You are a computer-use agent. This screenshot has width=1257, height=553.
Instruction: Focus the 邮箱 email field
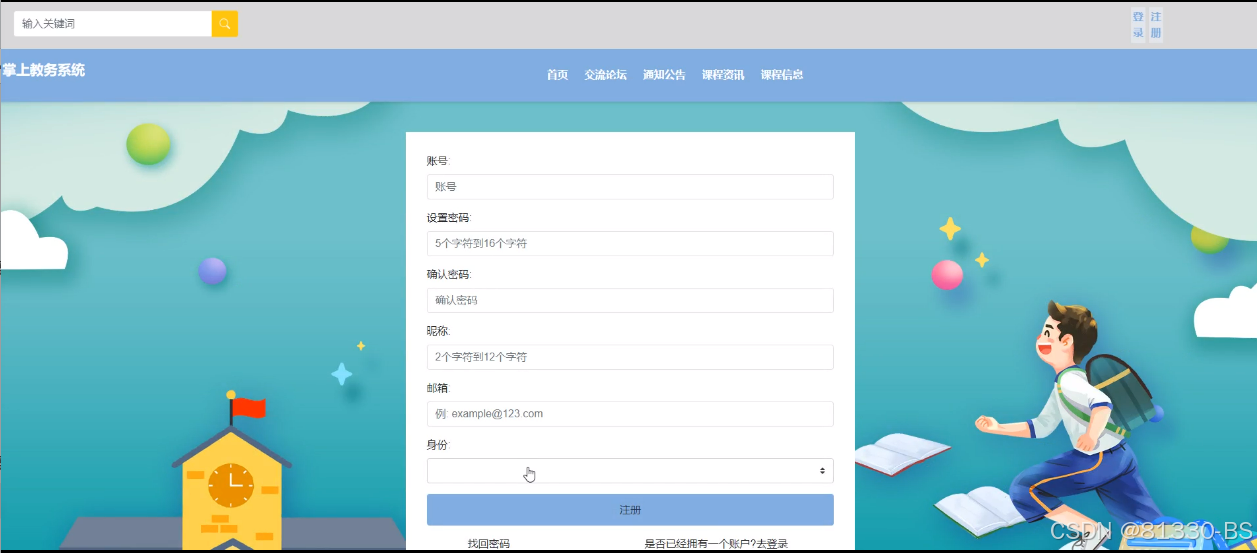pos(630,414)
